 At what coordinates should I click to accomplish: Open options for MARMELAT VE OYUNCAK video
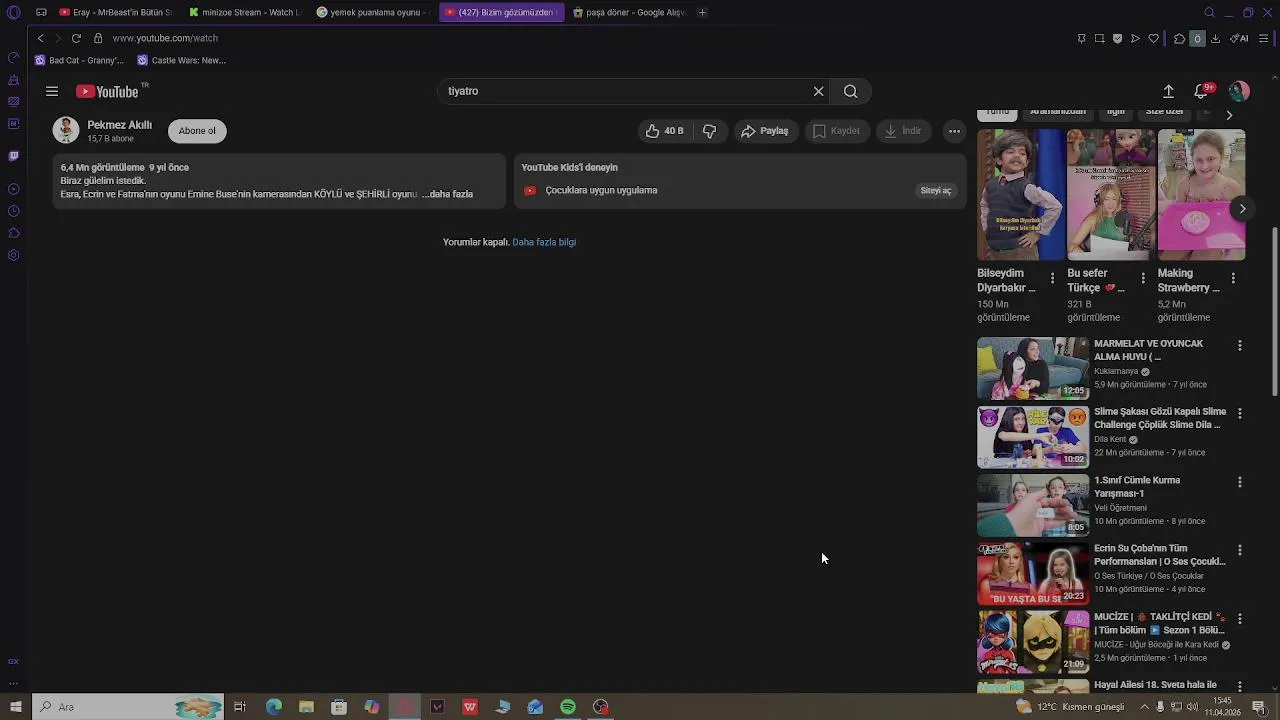[1240, 345]
